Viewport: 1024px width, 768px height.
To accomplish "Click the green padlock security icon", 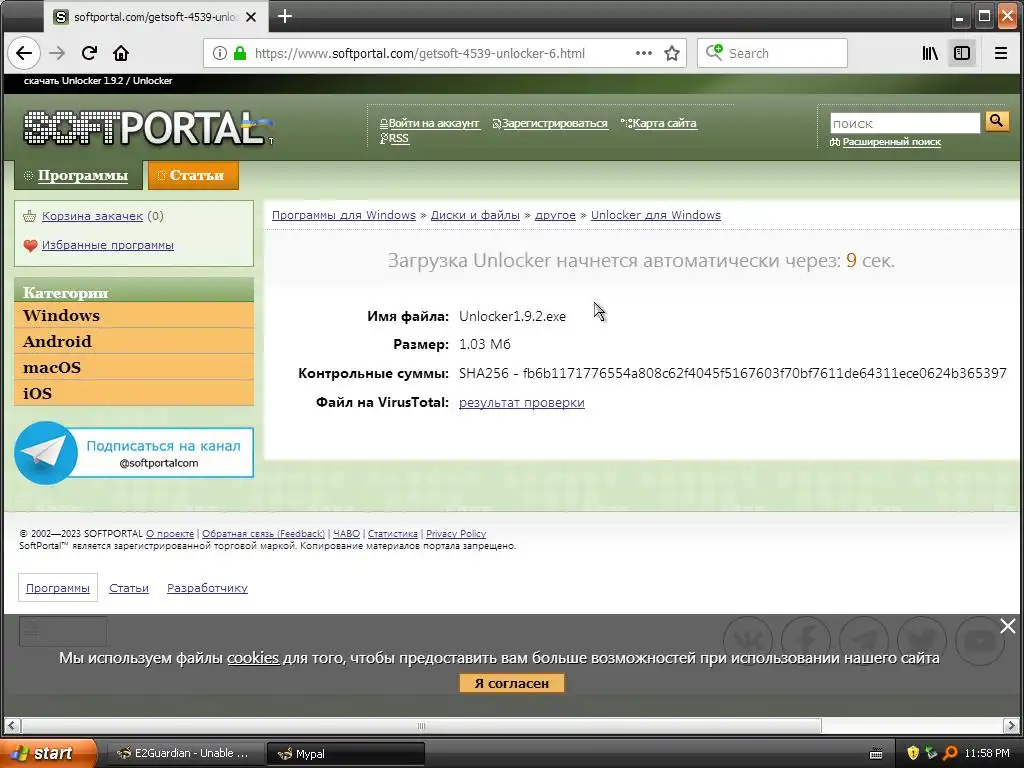I will [x=240, y=53].
